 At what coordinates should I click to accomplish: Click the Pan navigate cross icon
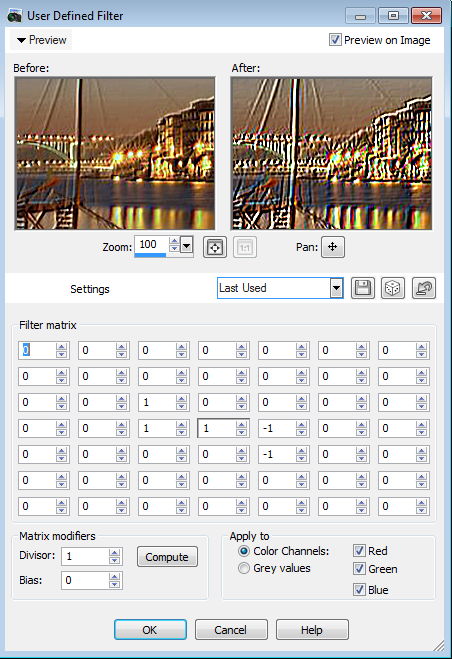coord(333,247)
